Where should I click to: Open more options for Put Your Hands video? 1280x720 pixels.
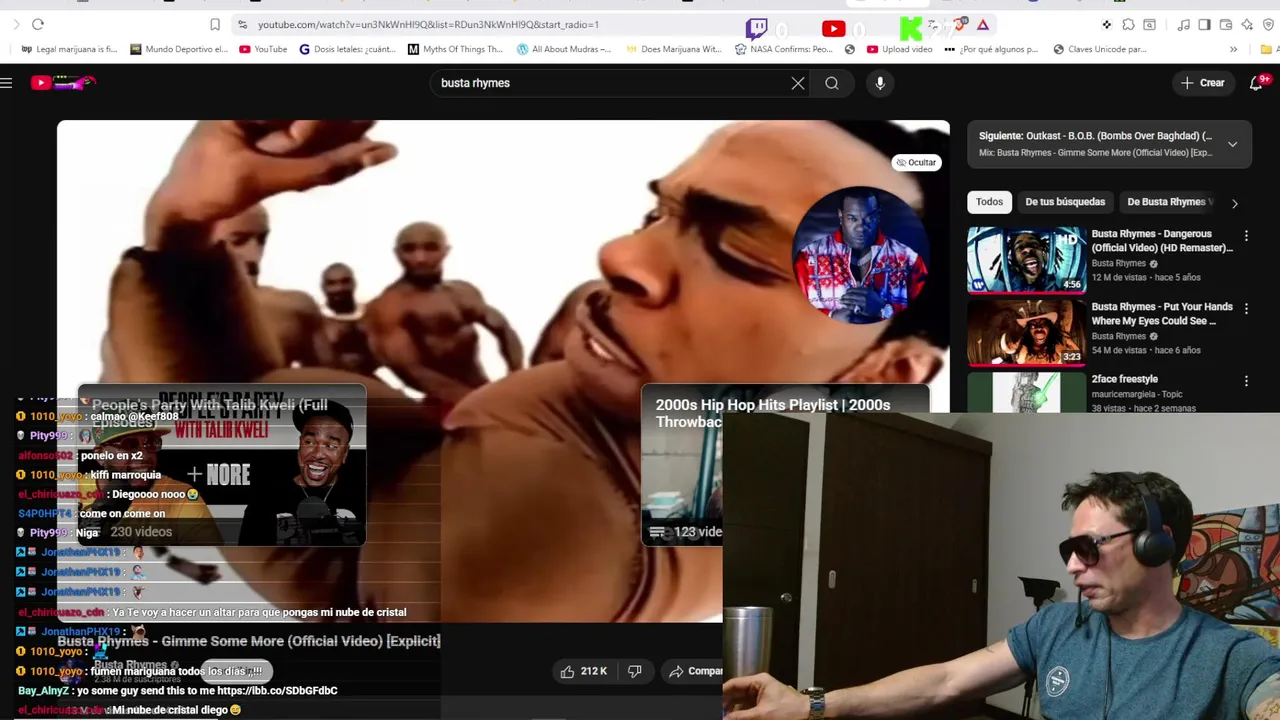(x=1246, y=309)
